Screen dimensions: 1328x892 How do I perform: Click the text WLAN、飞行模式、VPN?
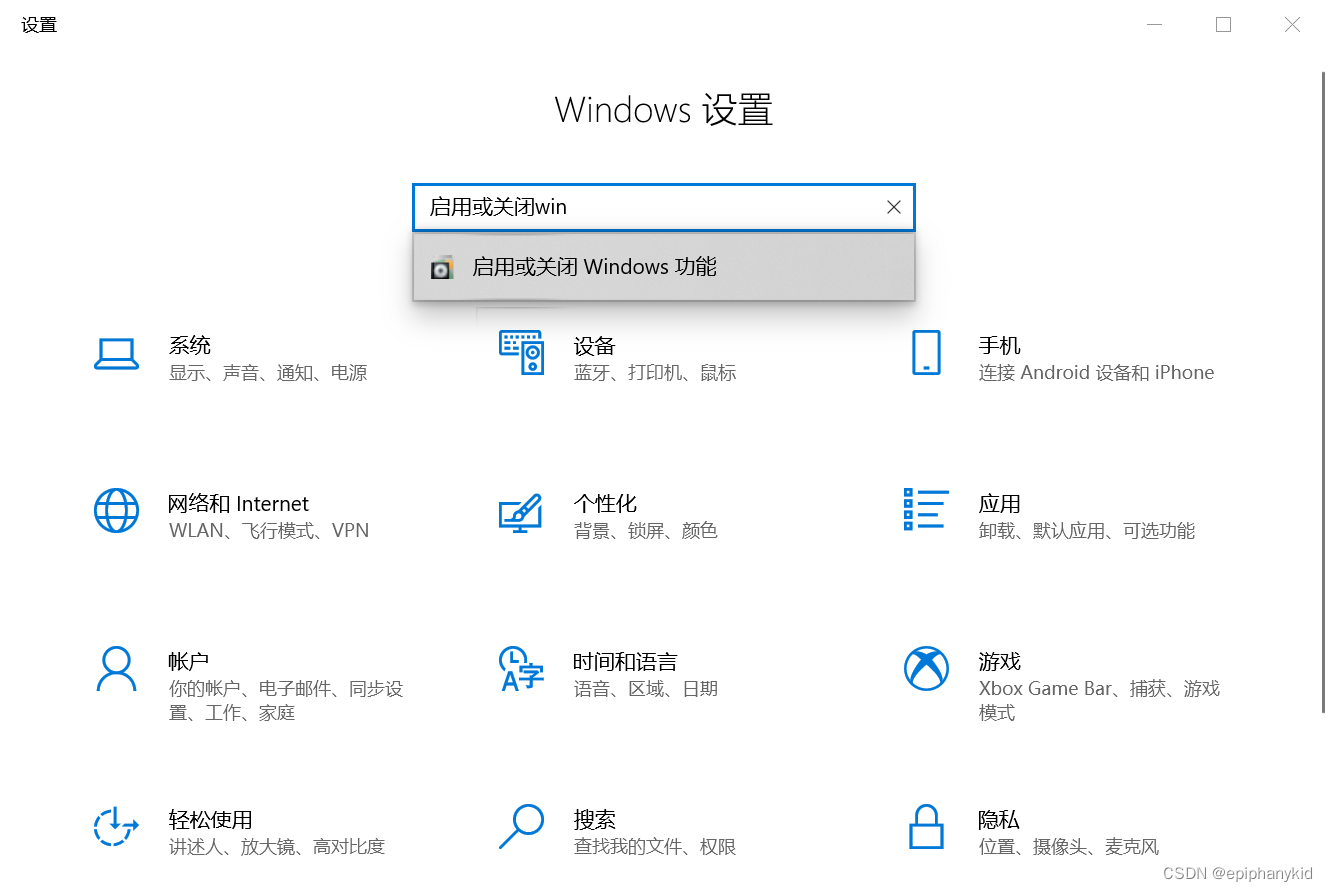(269, 531)
